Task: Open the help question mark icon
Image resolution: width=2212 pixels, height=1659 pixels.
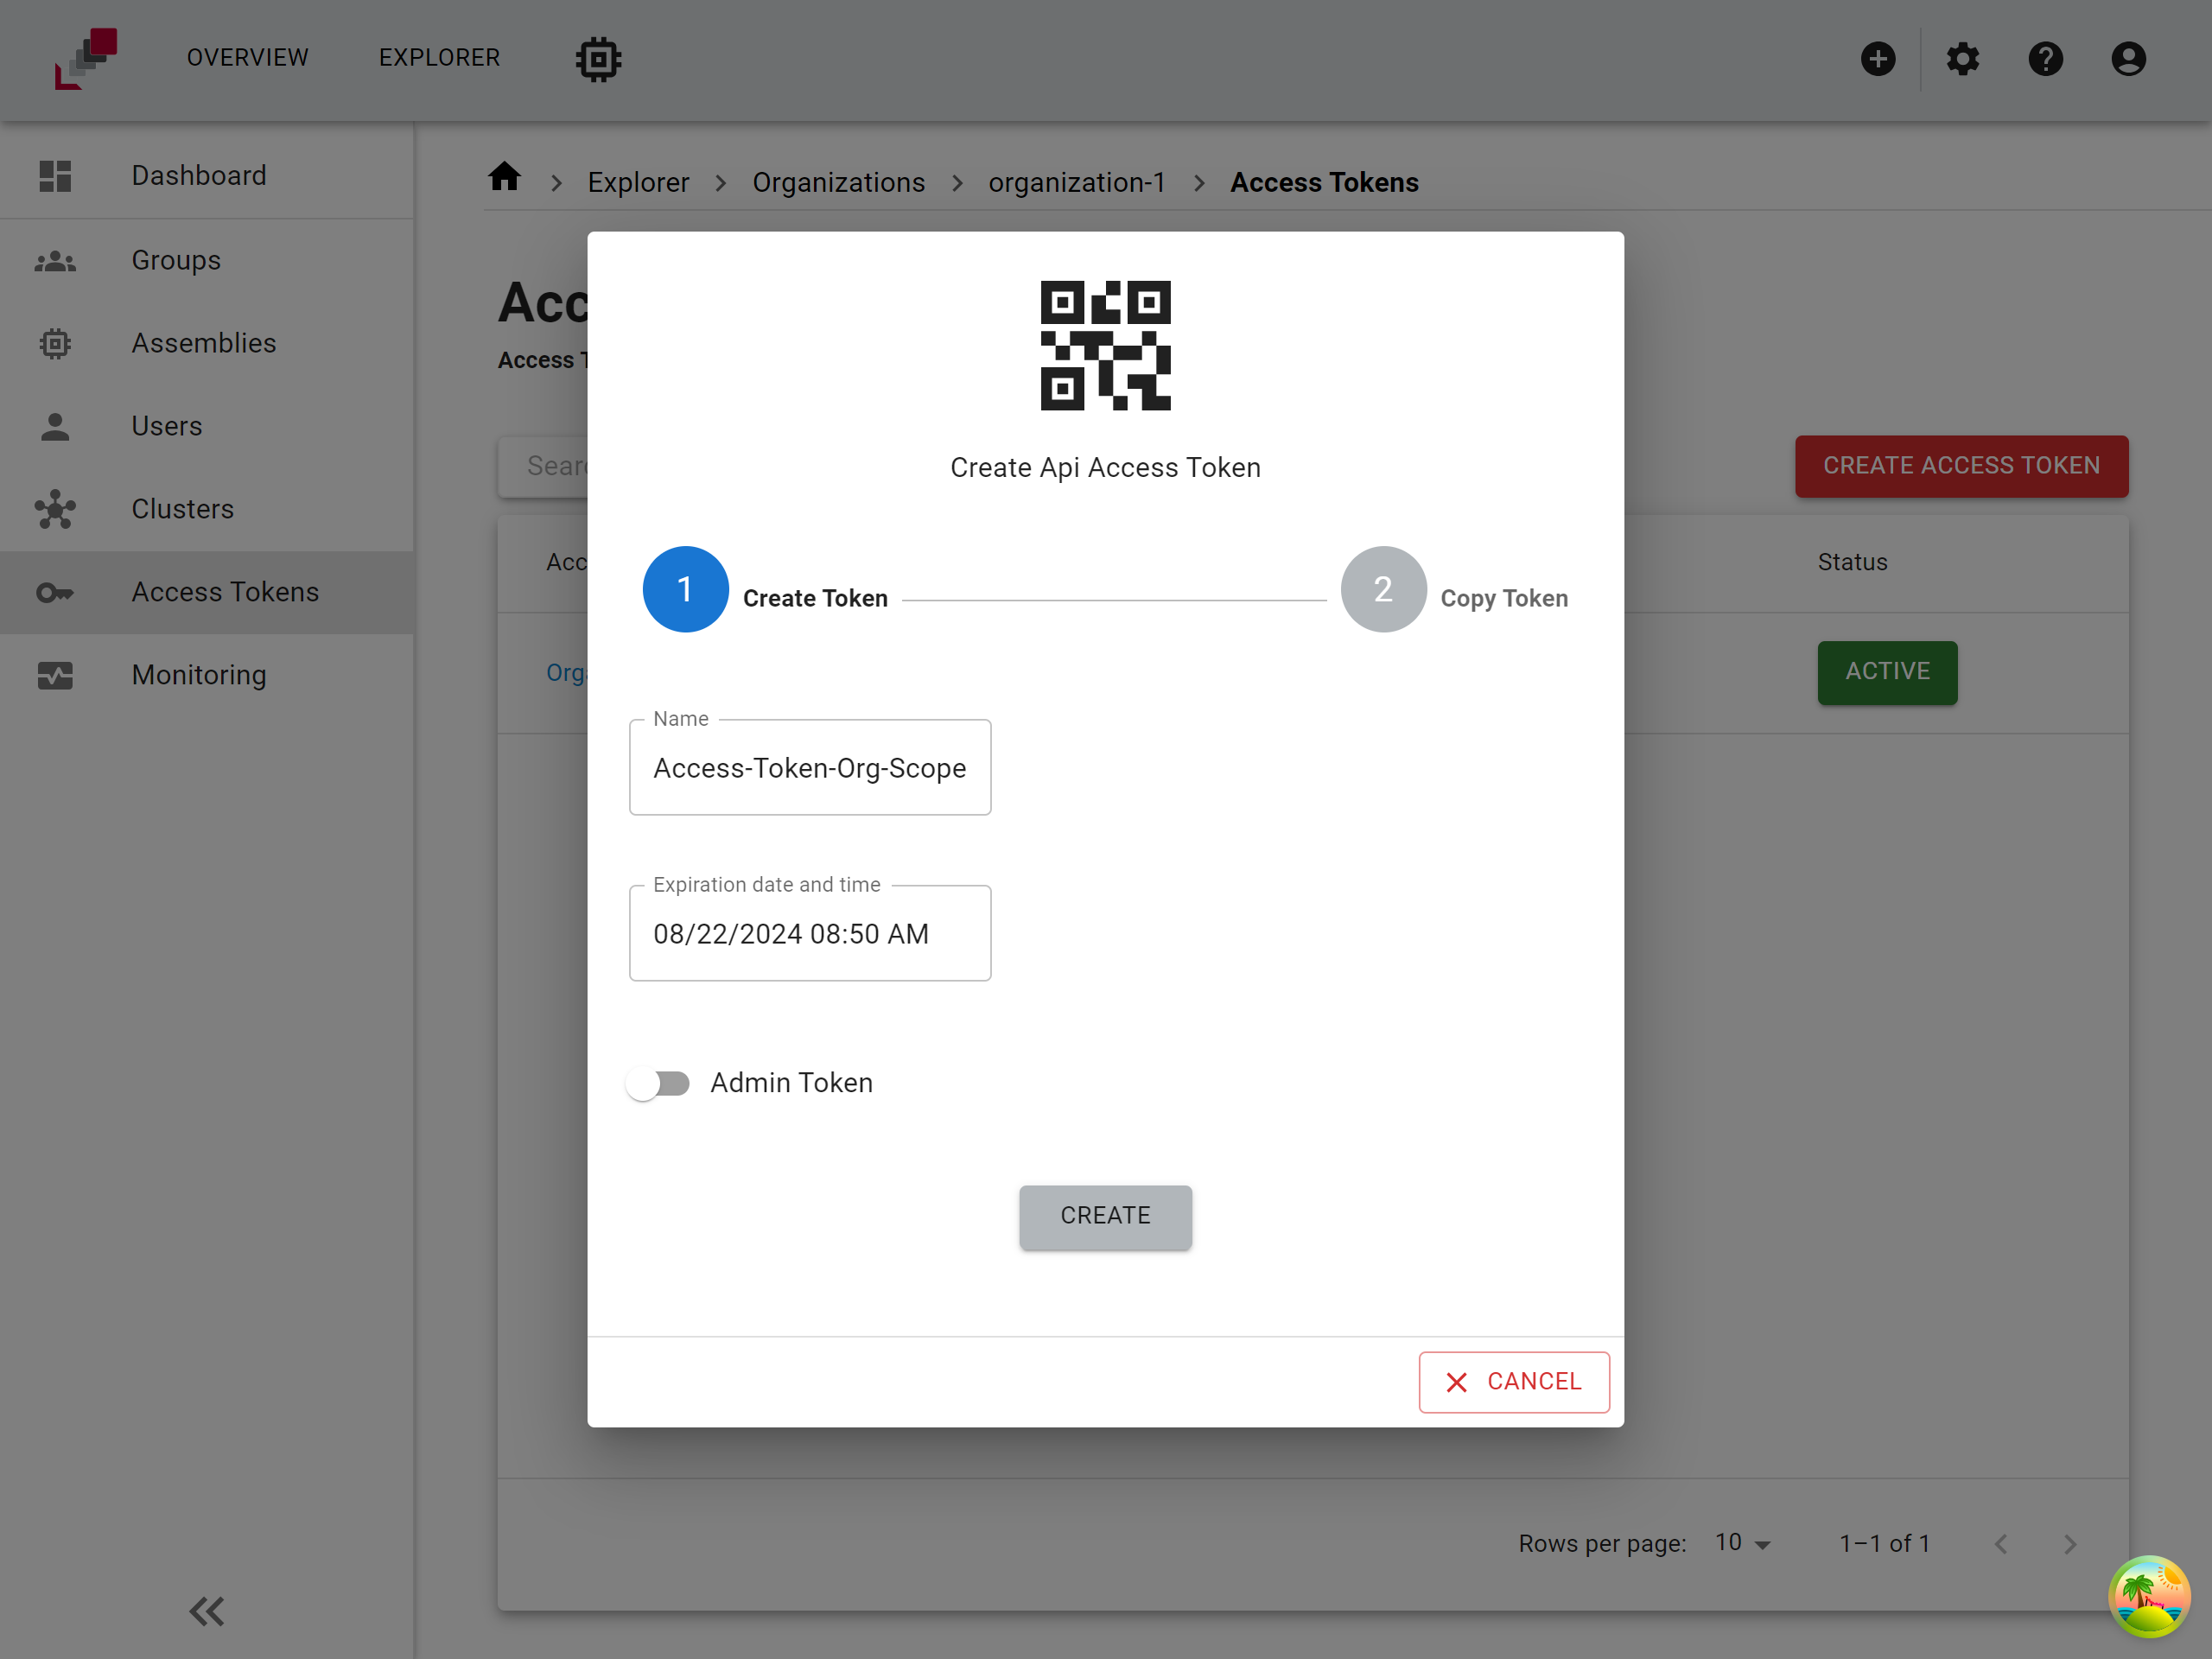Action: (x=2045, y=59)
